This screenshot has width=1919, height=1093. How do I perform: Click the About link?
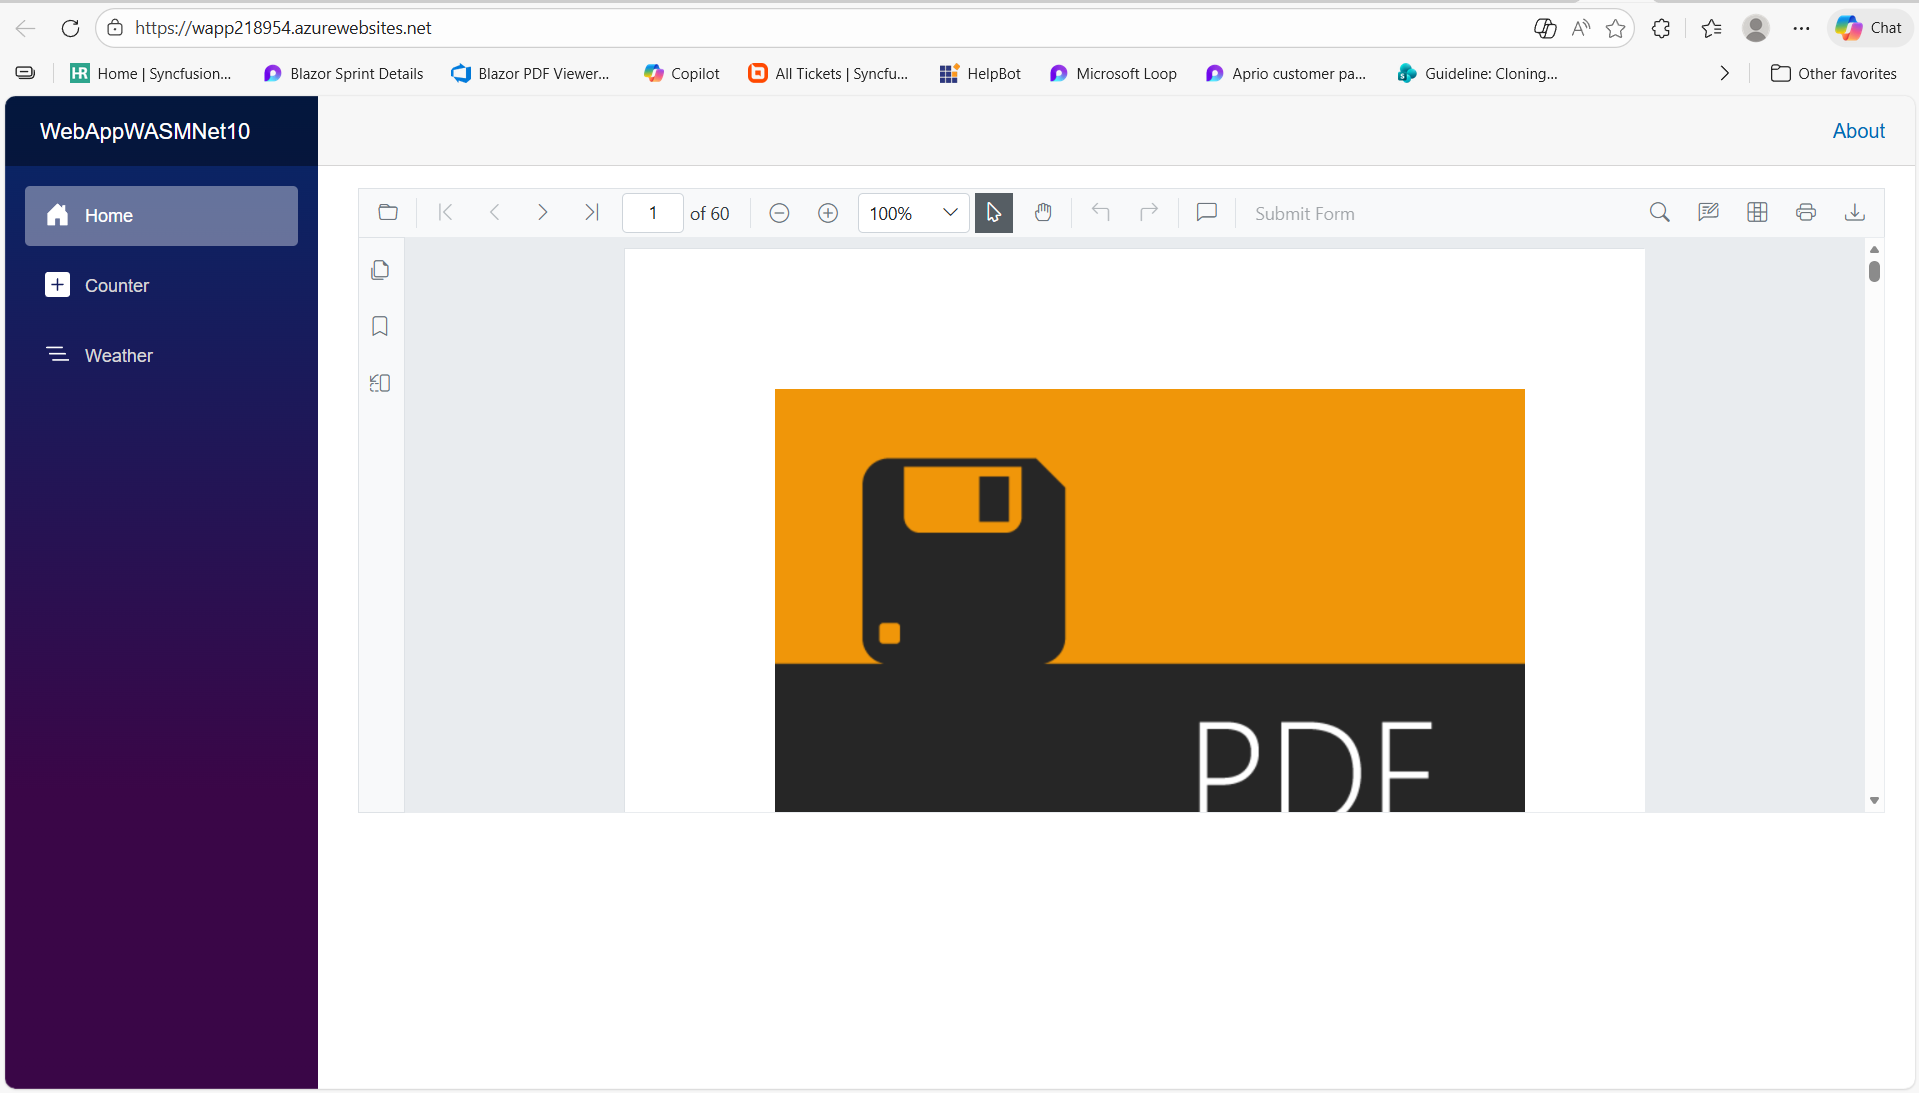(x=1858, y=131)
